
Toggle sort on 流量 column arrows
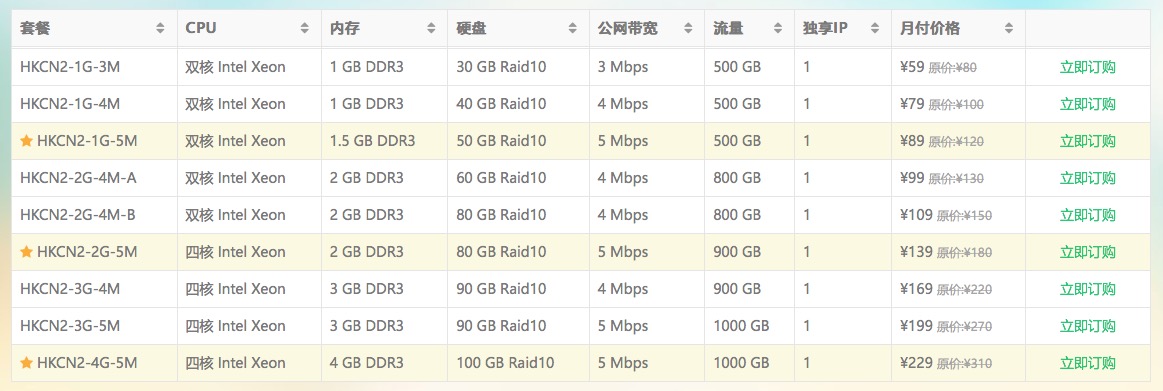(x=777, y=29)
